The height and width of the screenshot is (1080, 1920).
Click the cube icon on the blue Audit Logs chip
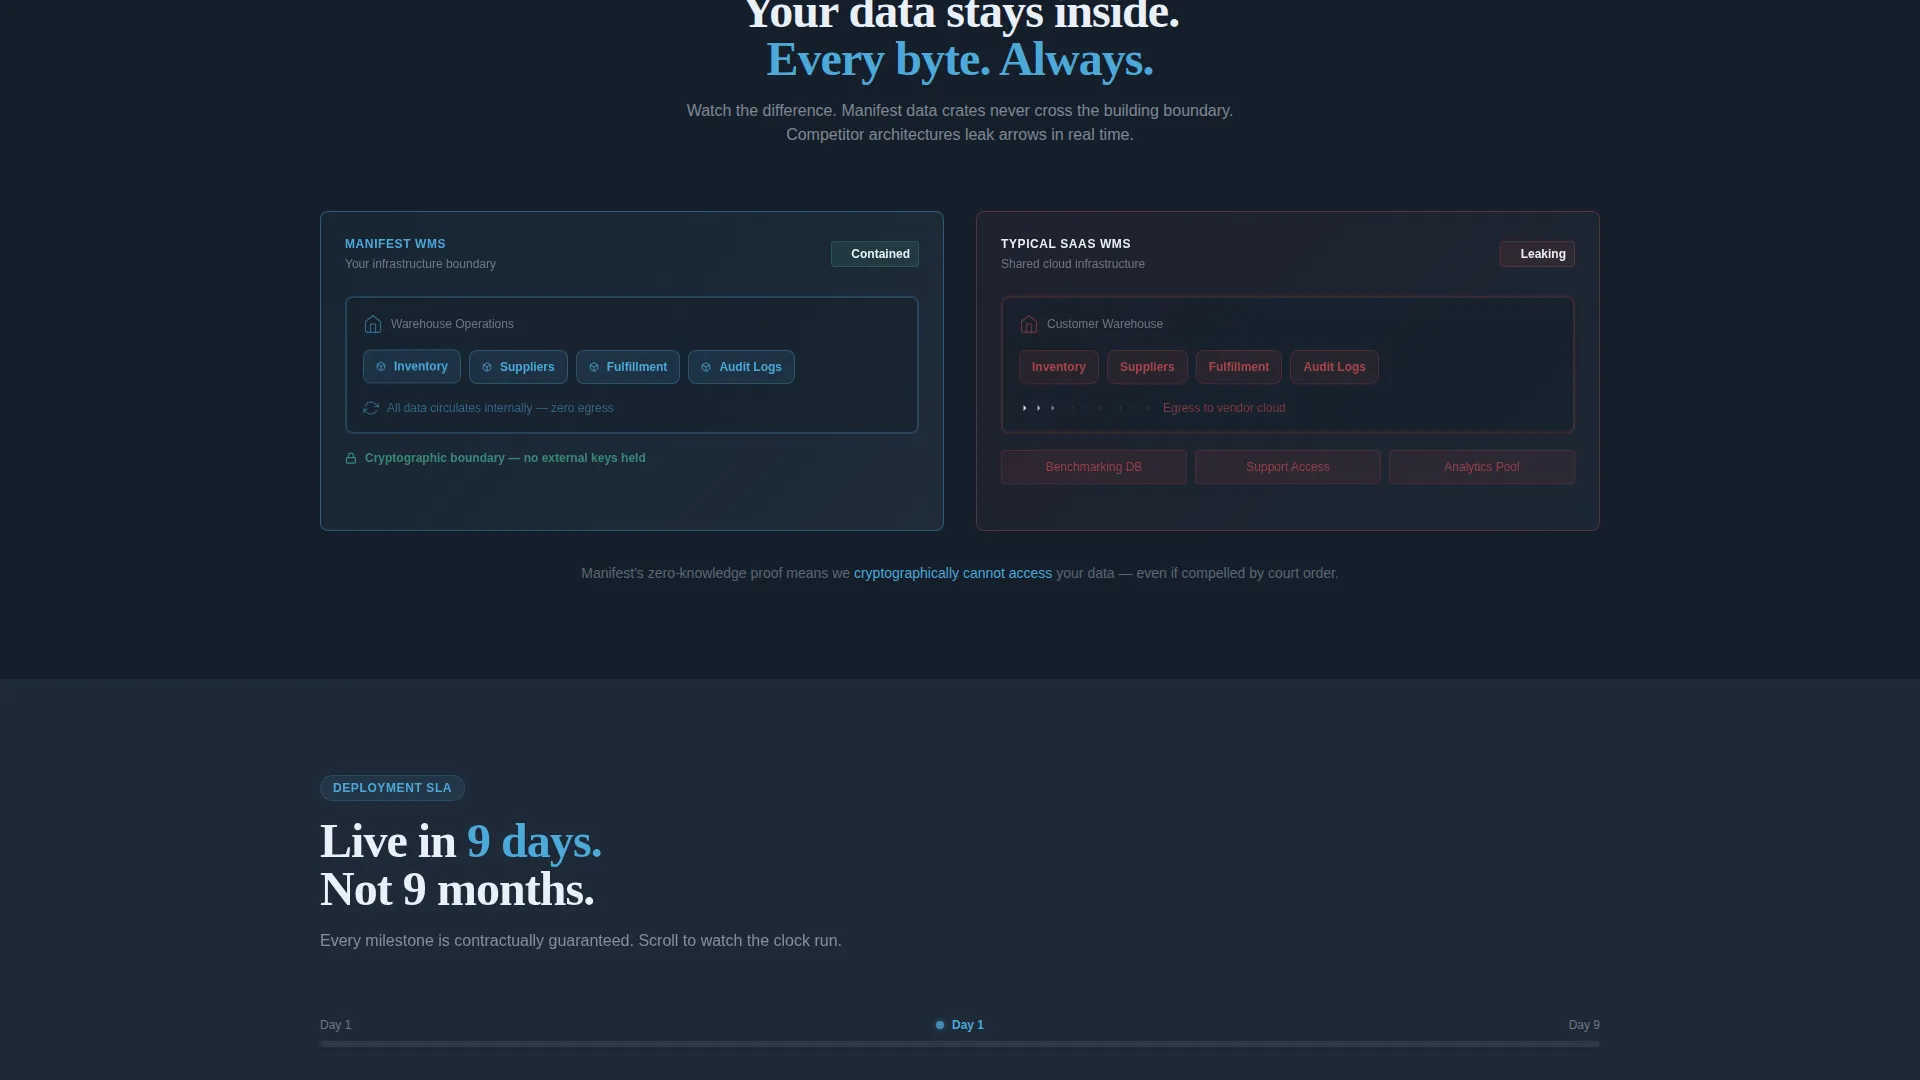pyautogui.click(x=706, y=367)
